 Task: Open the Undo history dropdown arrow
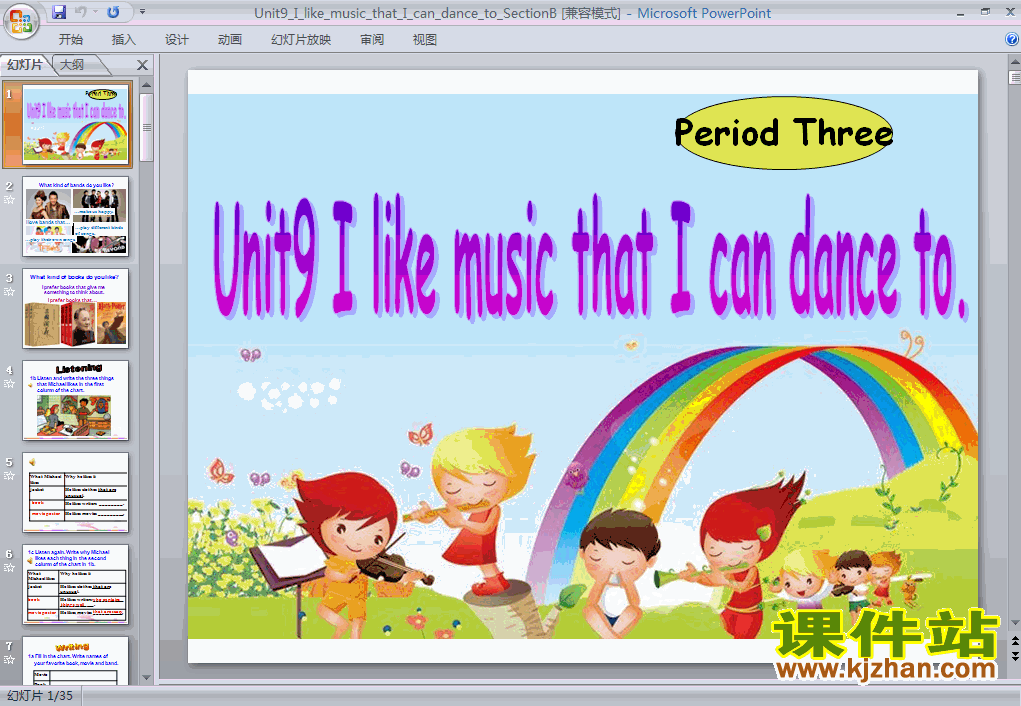click(95, 12)
